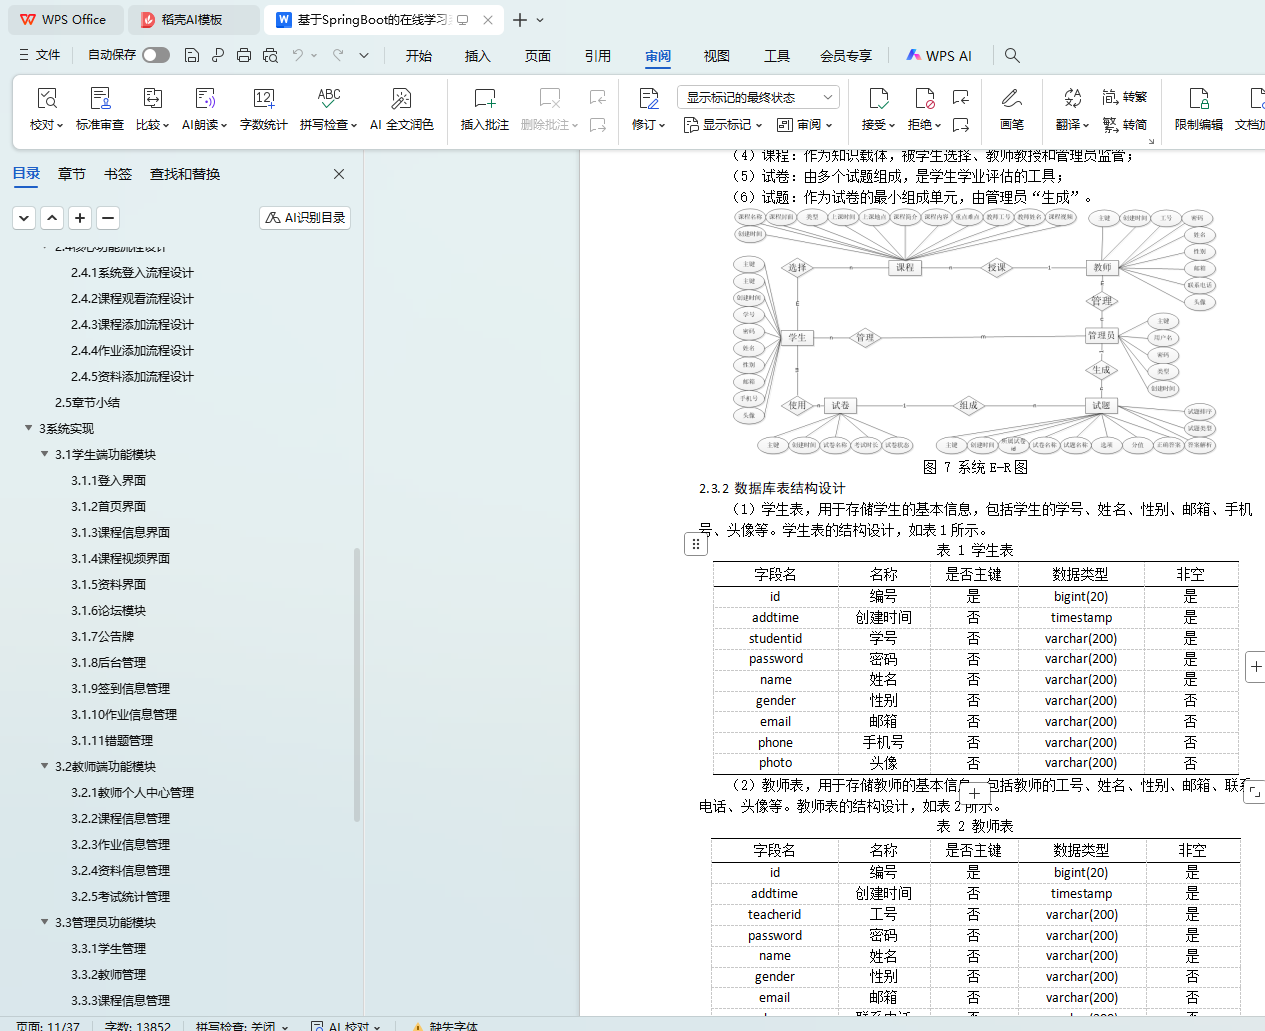Expand the 拼写检查 dropdown arrow
Viewport: 1265px width, 1031px height.
(x=354, y=126)
